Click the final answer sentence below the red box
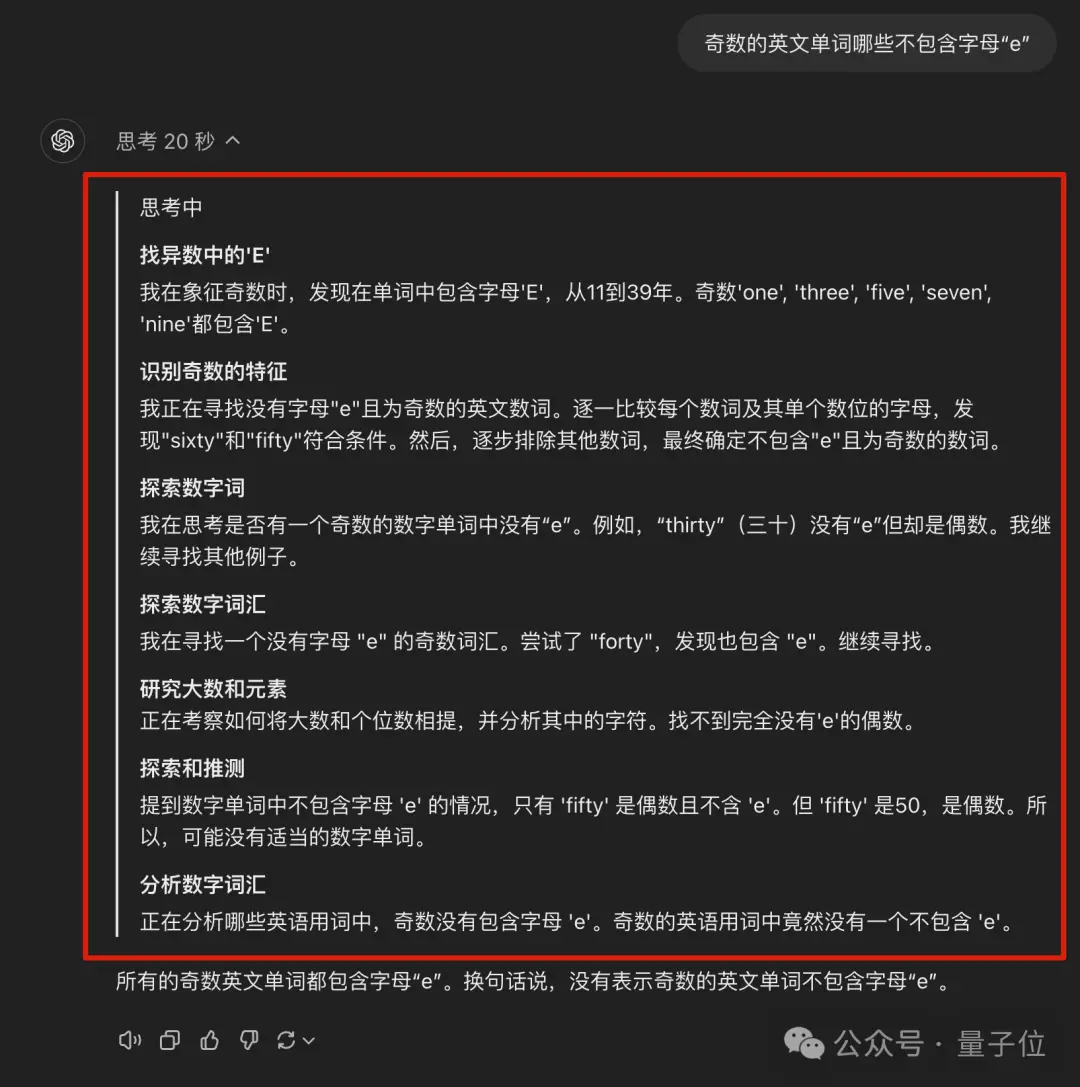 click(x=534, y=981)
